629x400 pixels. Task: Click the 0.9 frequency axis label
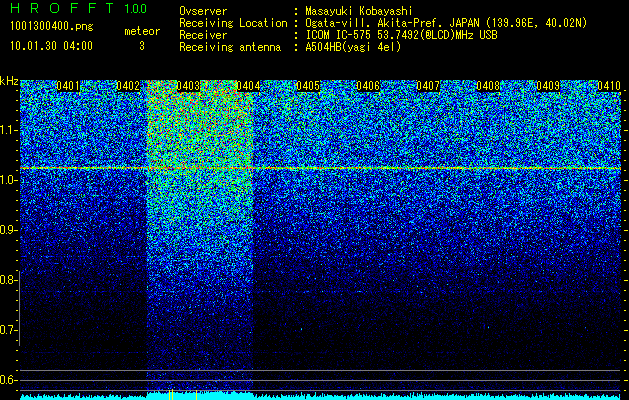coord(7,230)
